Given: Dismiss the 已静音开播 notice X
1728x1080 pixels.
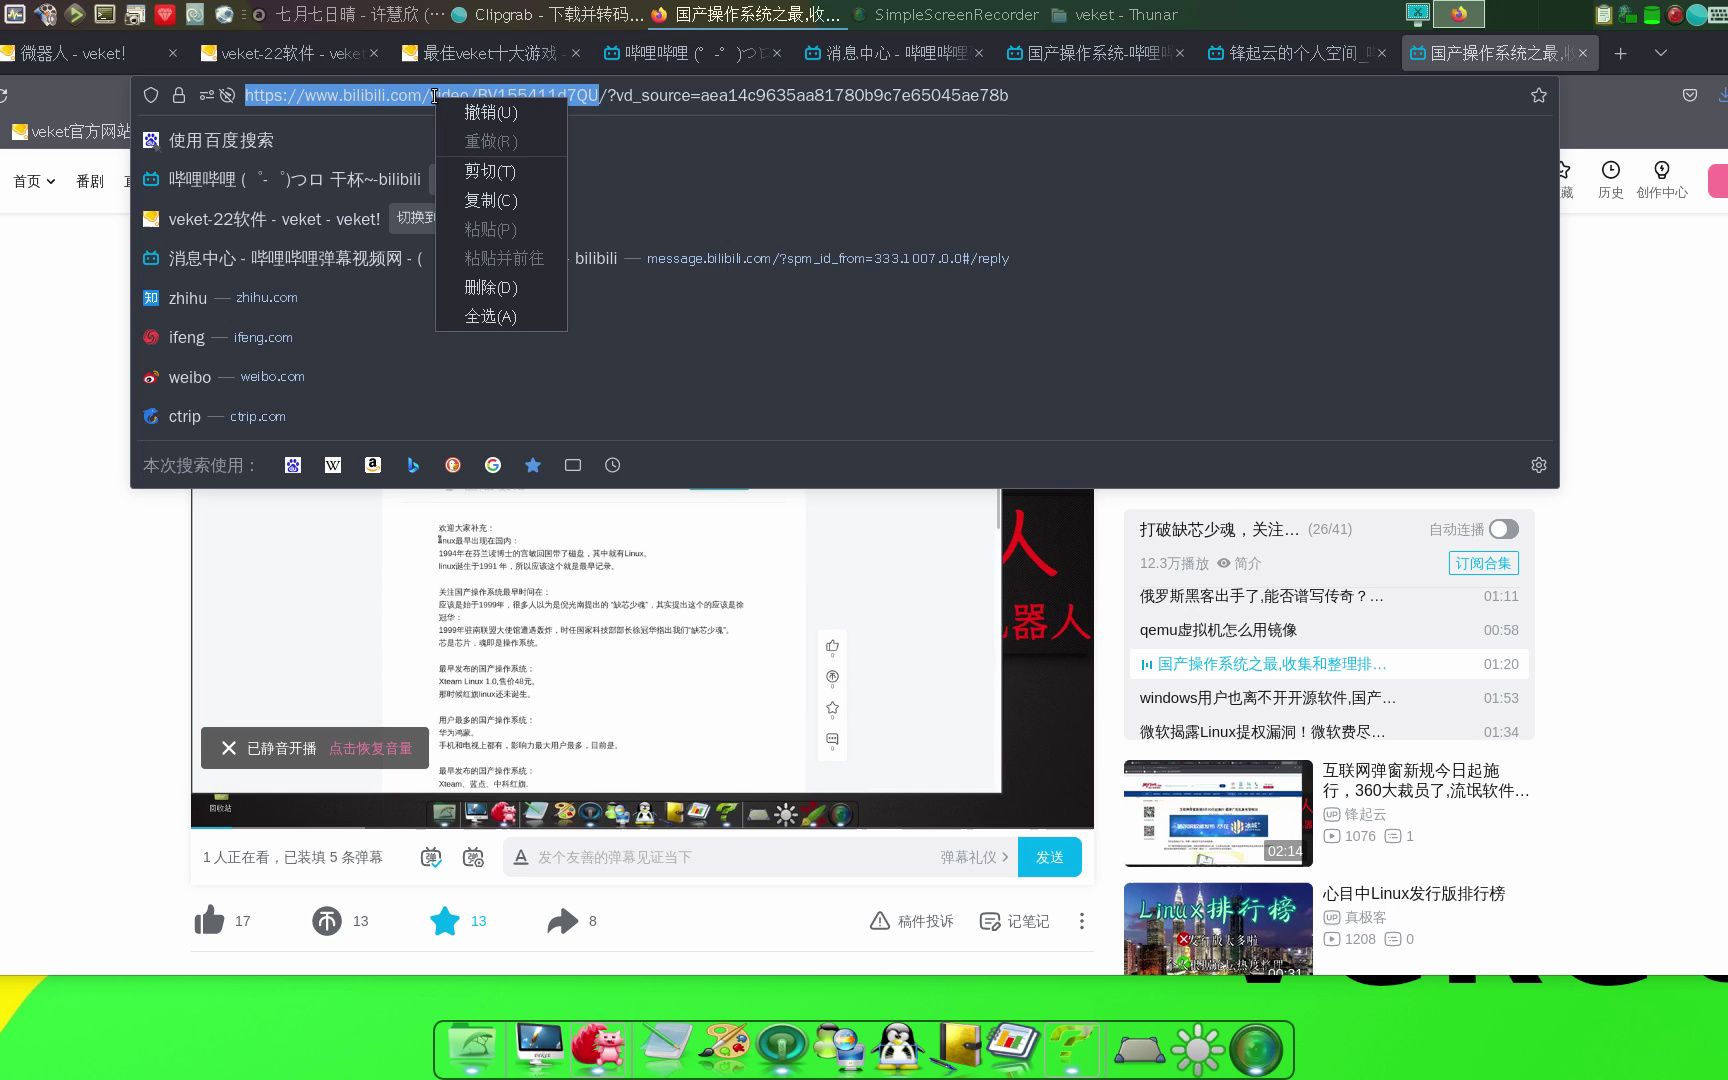Looking at the screenshot, I should tap(228, 748).
